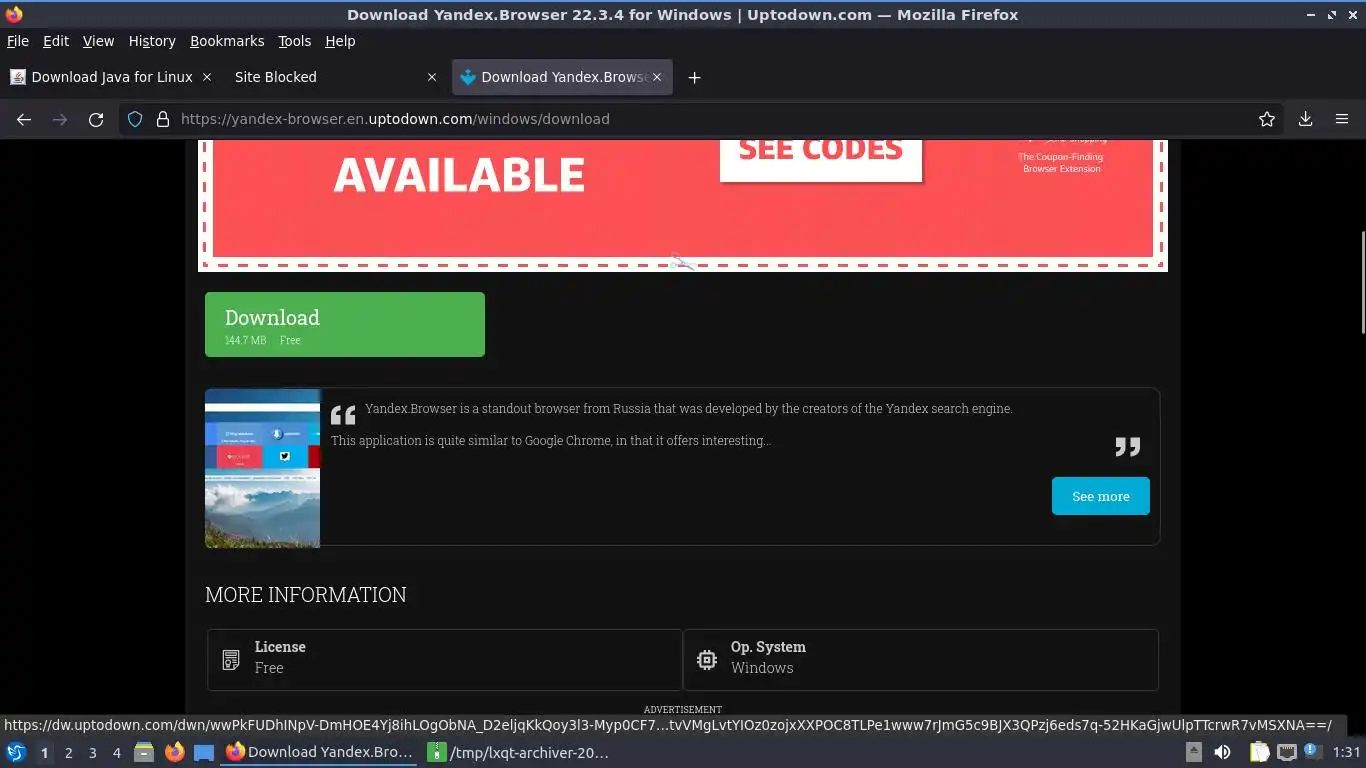1366x768 pixels.
Task: Click the License document icon
Action: [x=231, y=660]
